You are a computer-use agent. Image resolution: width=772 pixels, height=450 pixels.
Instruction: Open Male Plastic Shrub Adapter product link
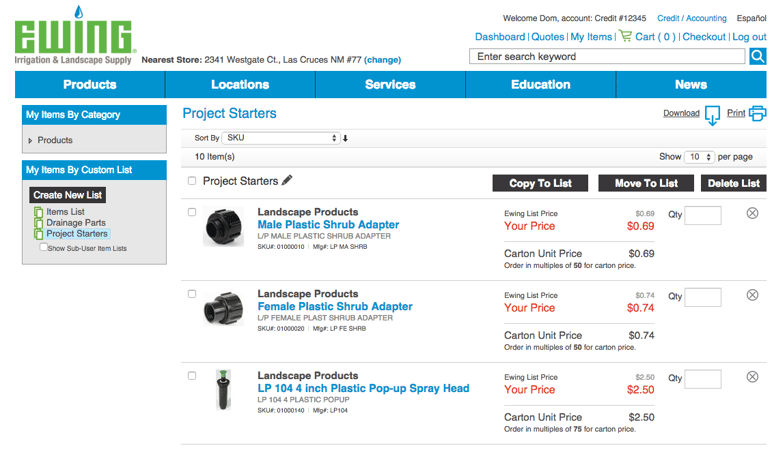click(x=328, y=225)
